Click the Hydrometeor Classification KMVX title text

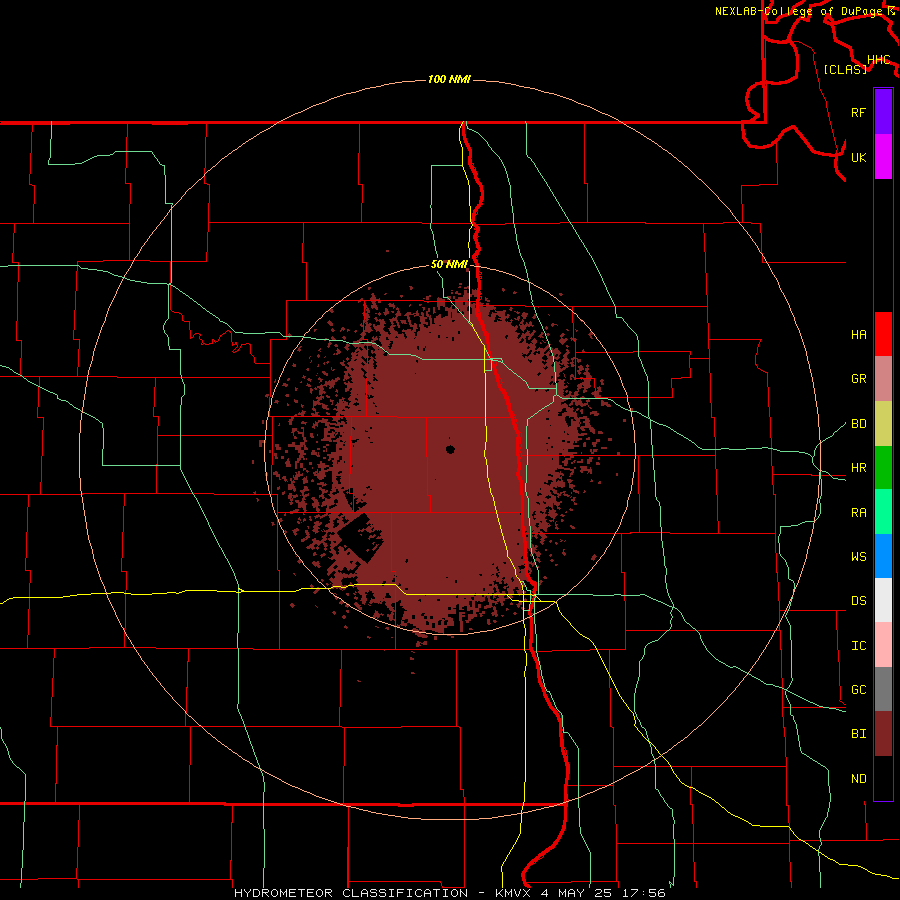pyautogui.click(x=450, y=893)
